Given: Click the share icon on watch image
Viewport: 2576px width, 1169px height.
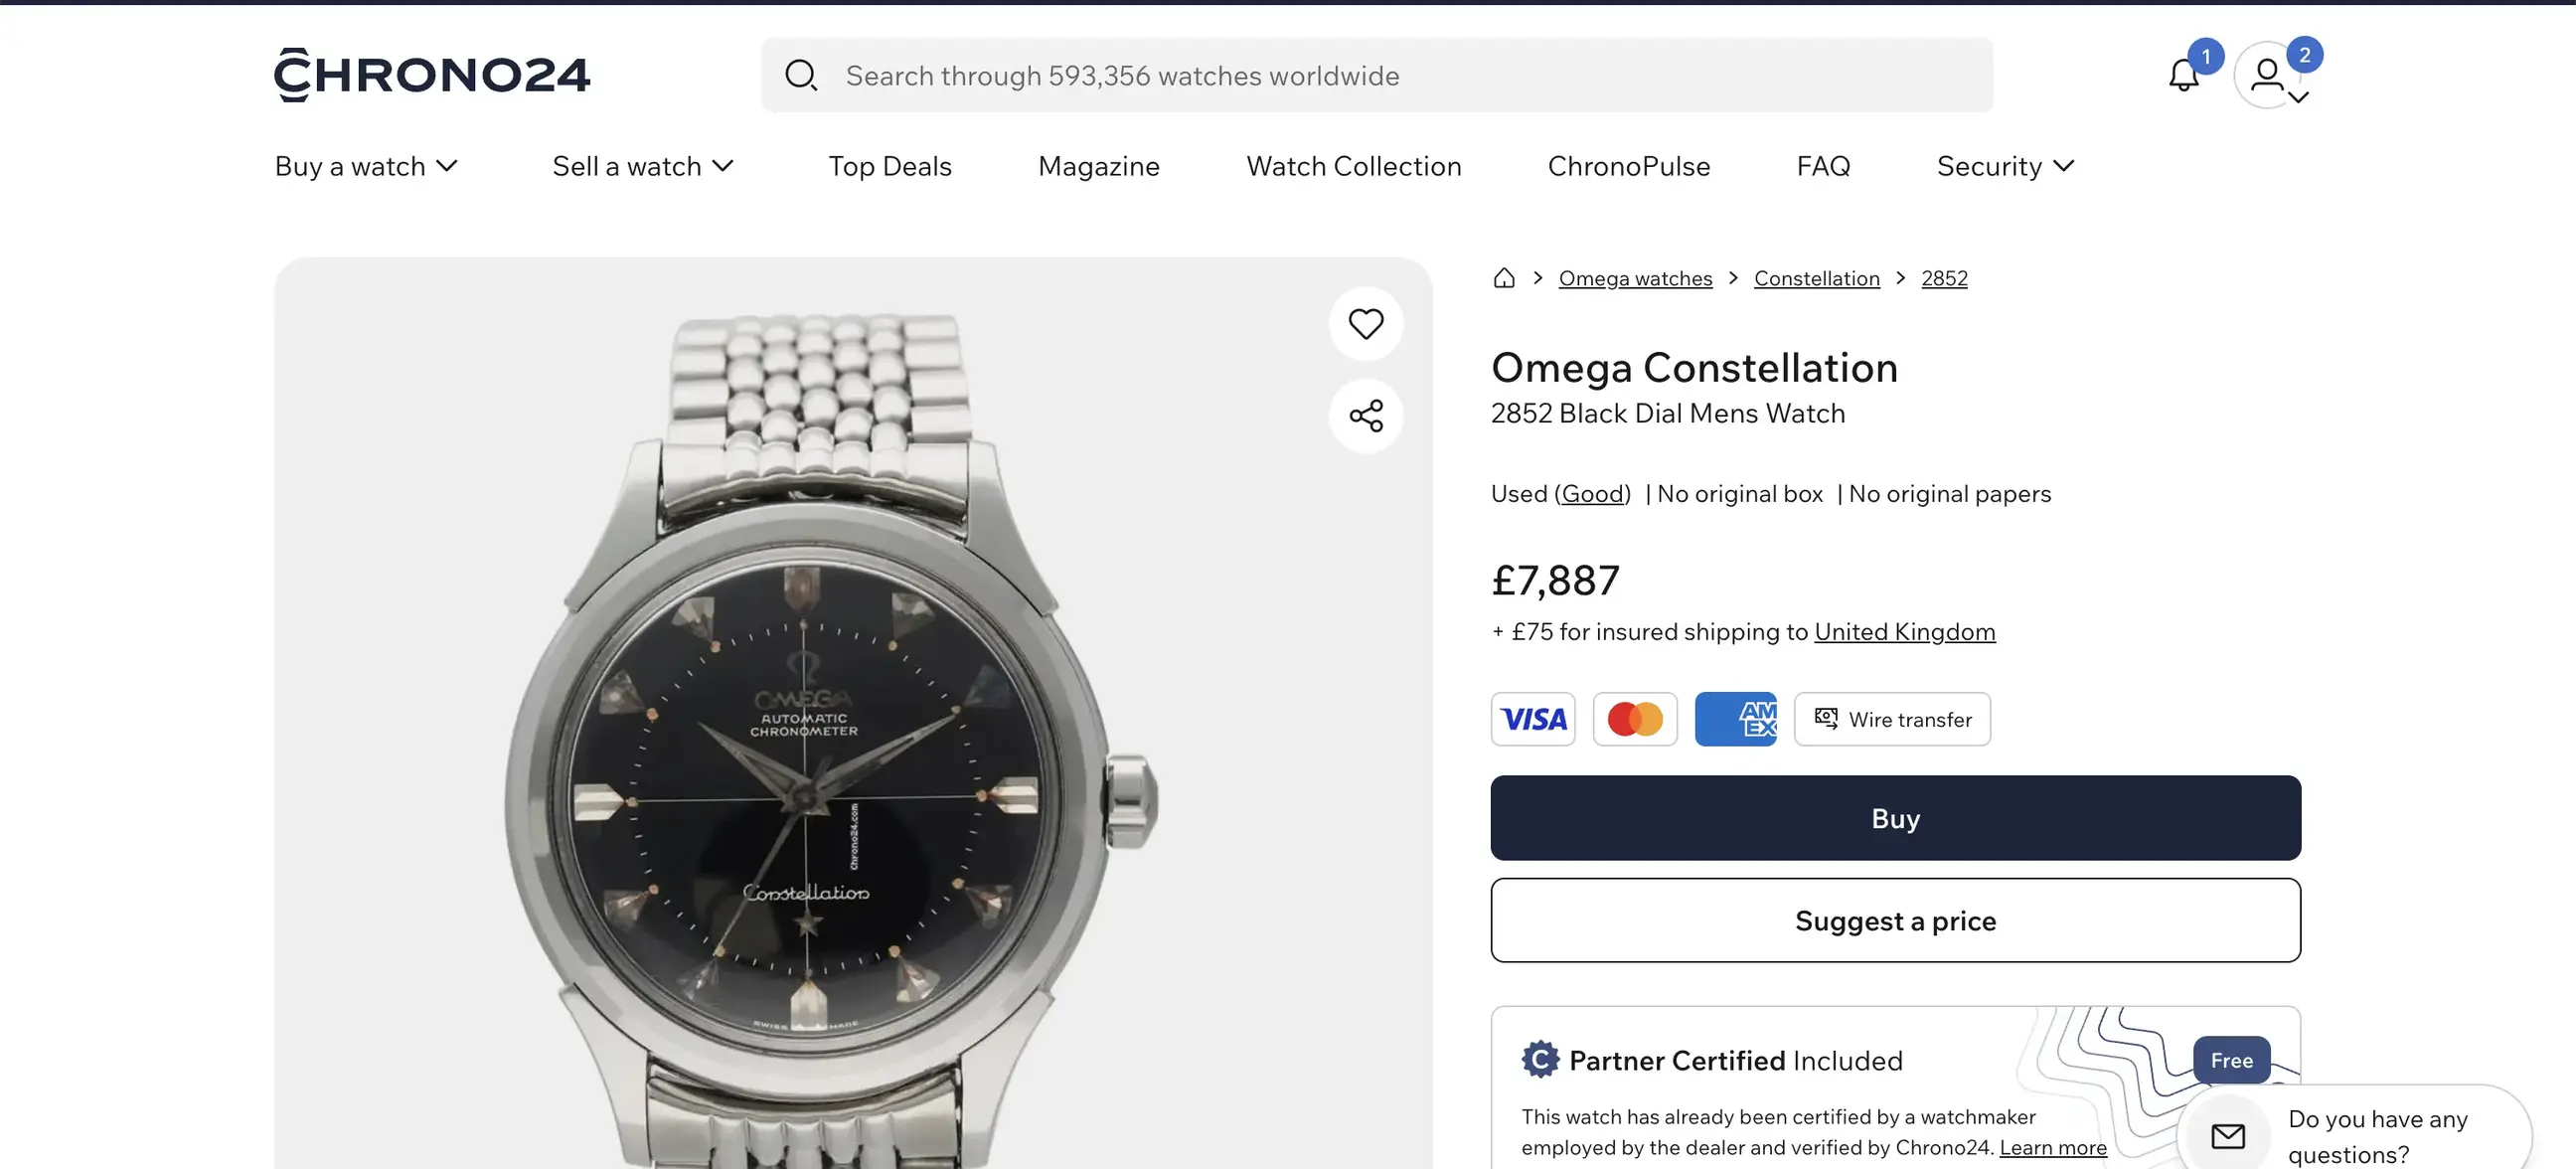Looking at the screenshot, I should 1365,416.
